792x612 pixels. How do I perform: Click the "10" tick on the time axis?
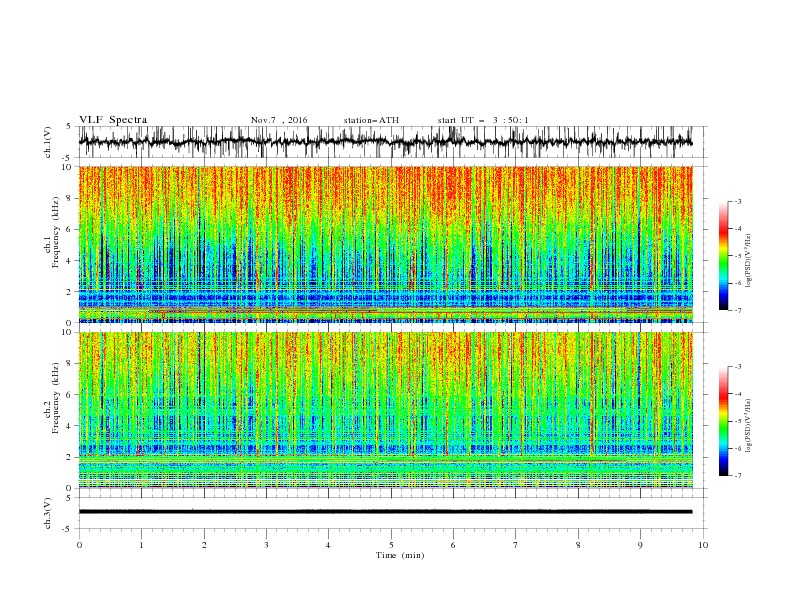point(703,545)
